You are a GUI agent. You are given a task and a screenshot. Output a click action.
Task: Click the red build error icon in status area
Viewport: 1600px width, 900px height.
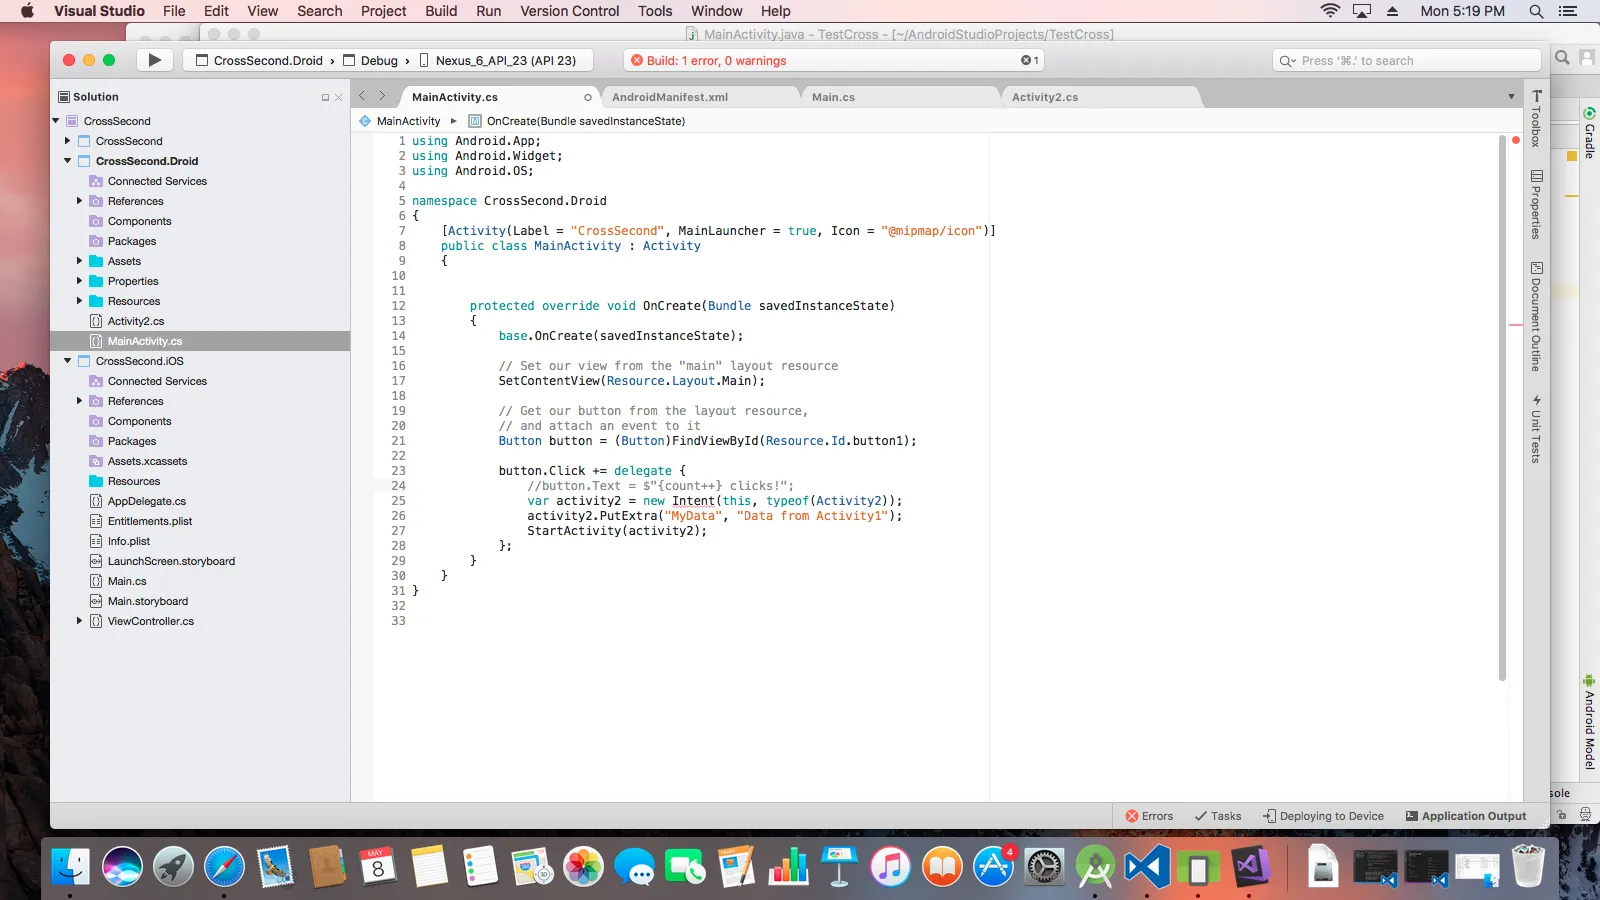point(637,60)
